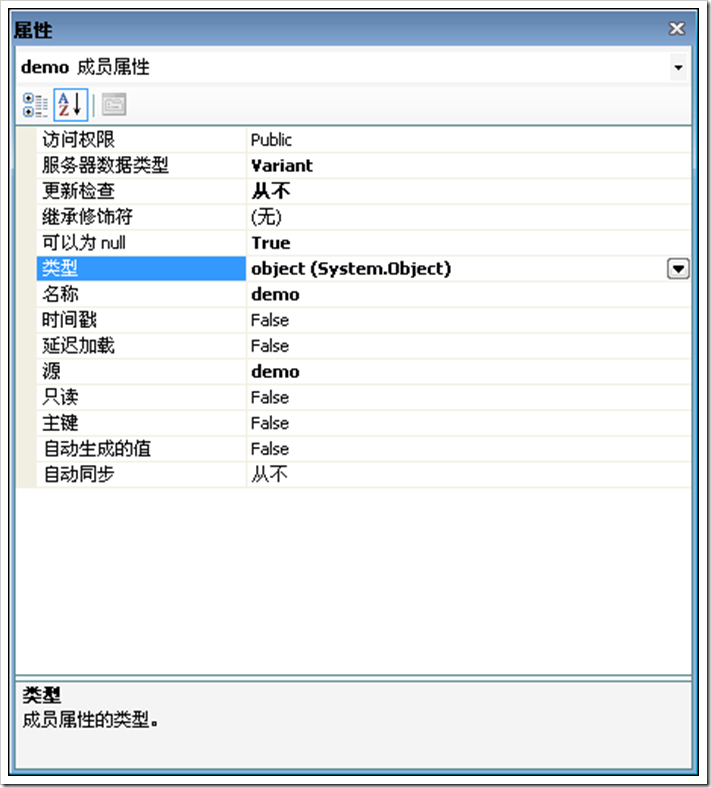This screenshot has width=711, height=788.
Task: Click the False value for 只读
Action: 468,398
